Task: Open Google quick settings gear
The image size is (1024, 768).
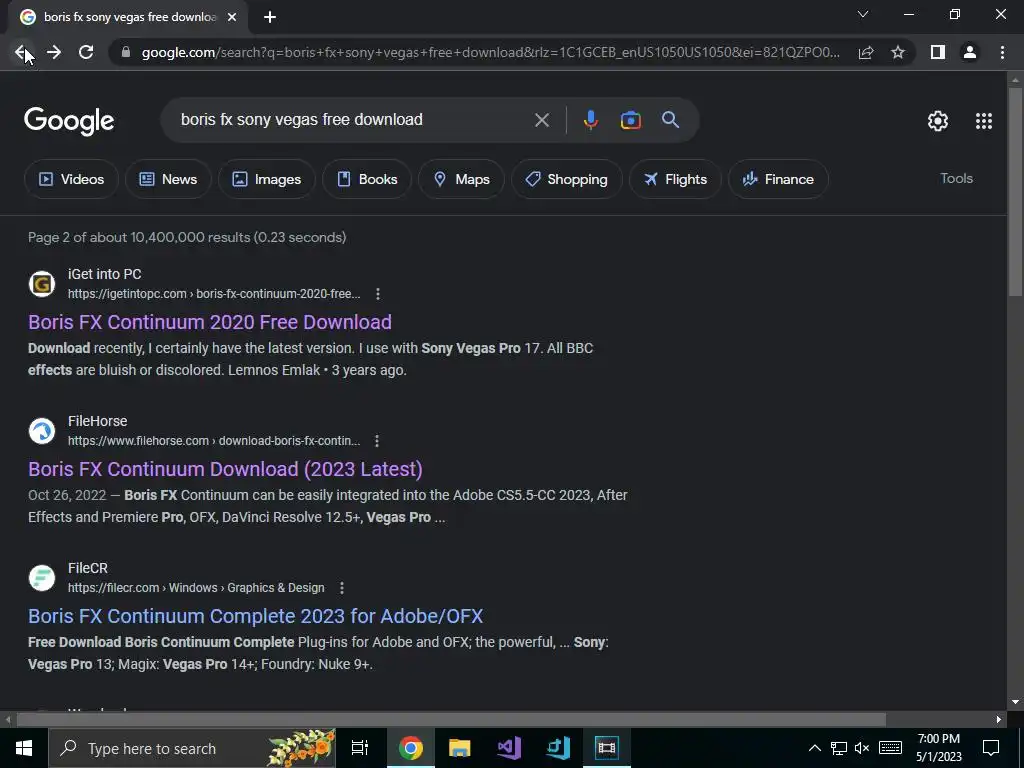Action: [938, 121]
